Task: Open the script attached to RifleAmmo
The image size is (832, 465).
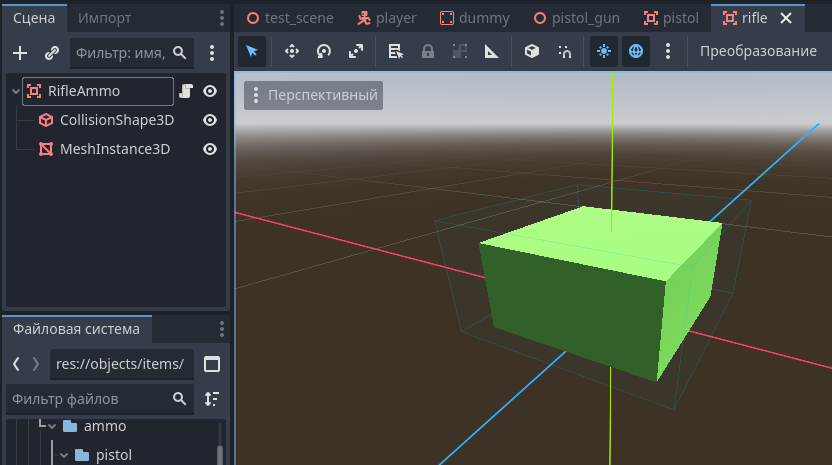Action: click(185, 91)
